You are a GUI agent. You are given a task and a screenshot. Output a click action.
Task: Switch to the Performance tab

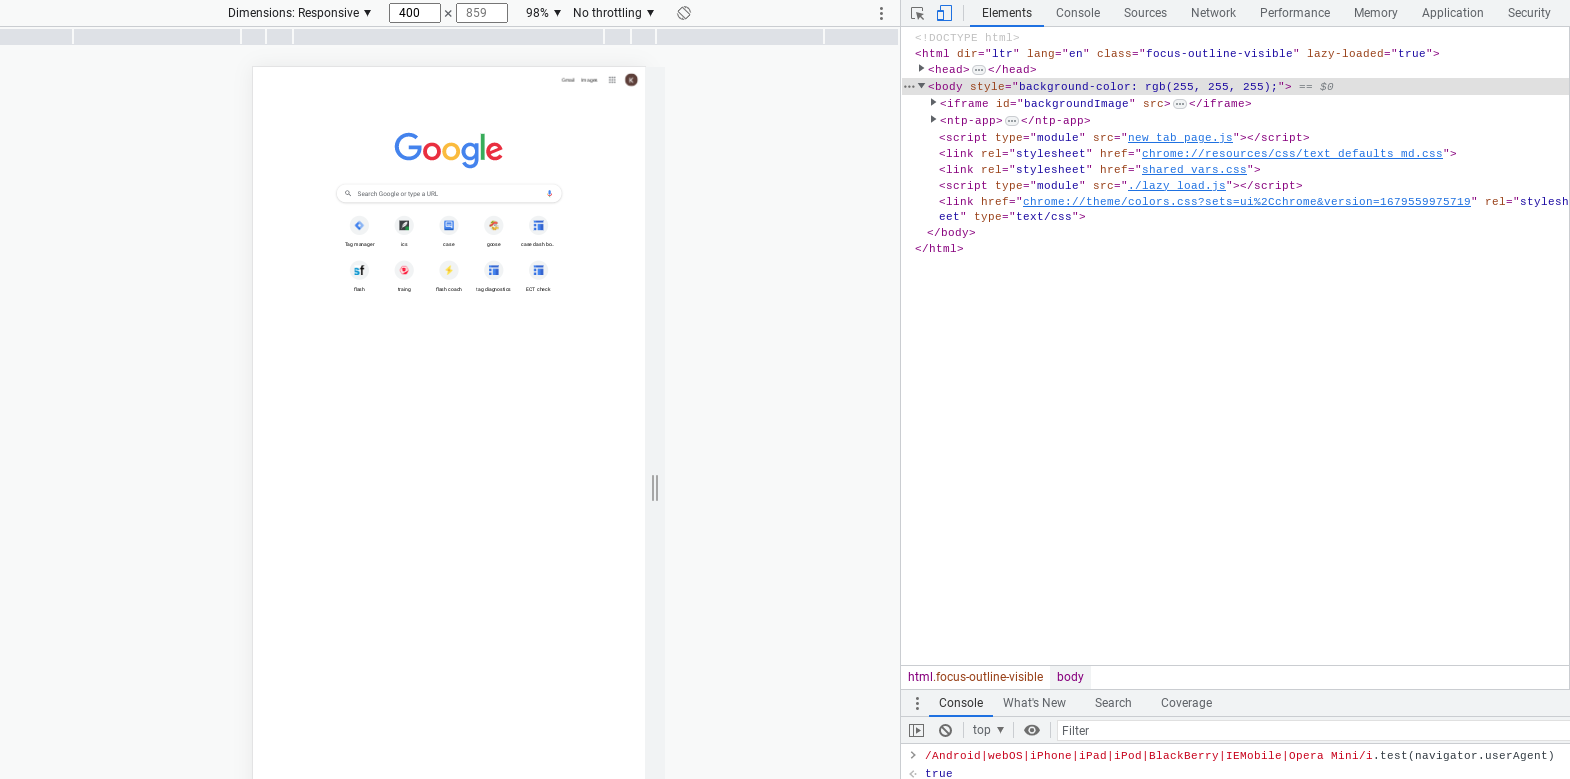[1295, 13]
